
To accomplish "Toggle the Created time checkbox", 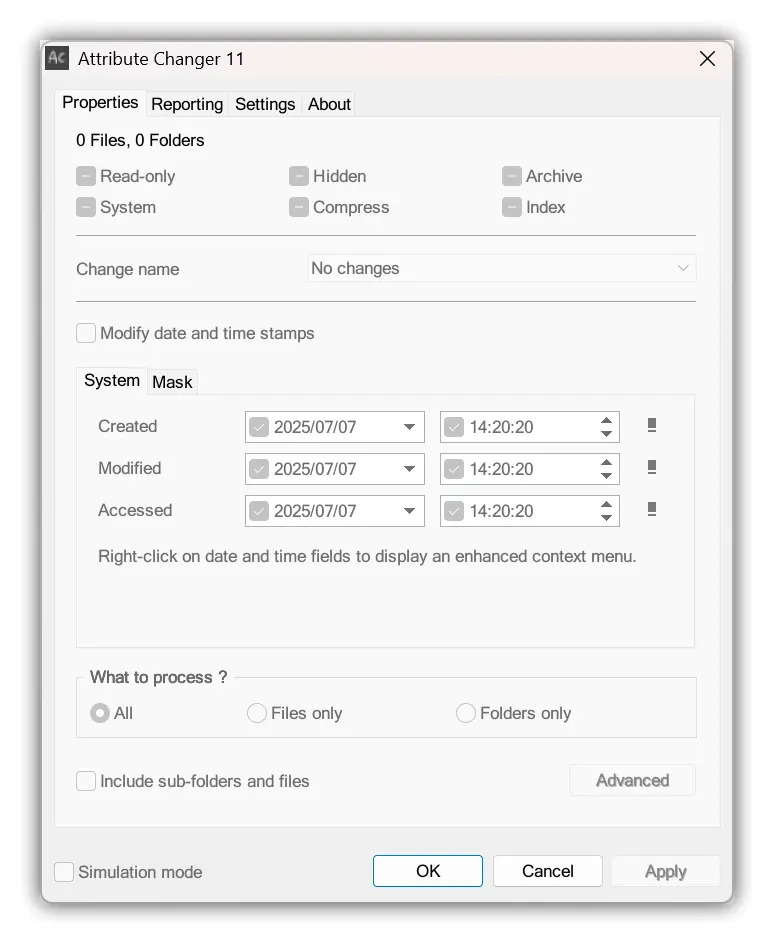I will pos(454,427).
